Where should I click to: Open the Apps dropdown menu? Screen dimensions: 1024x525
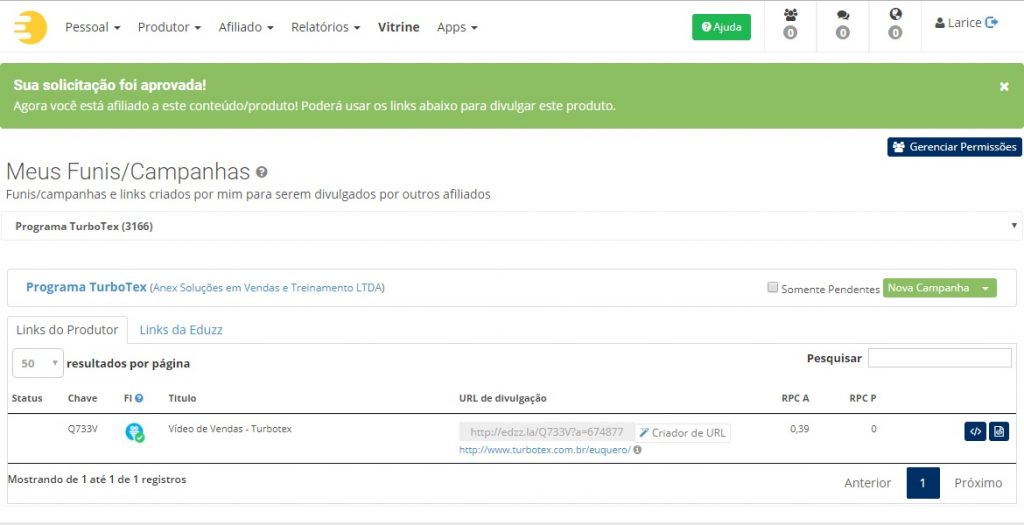[x=457, y=27]
